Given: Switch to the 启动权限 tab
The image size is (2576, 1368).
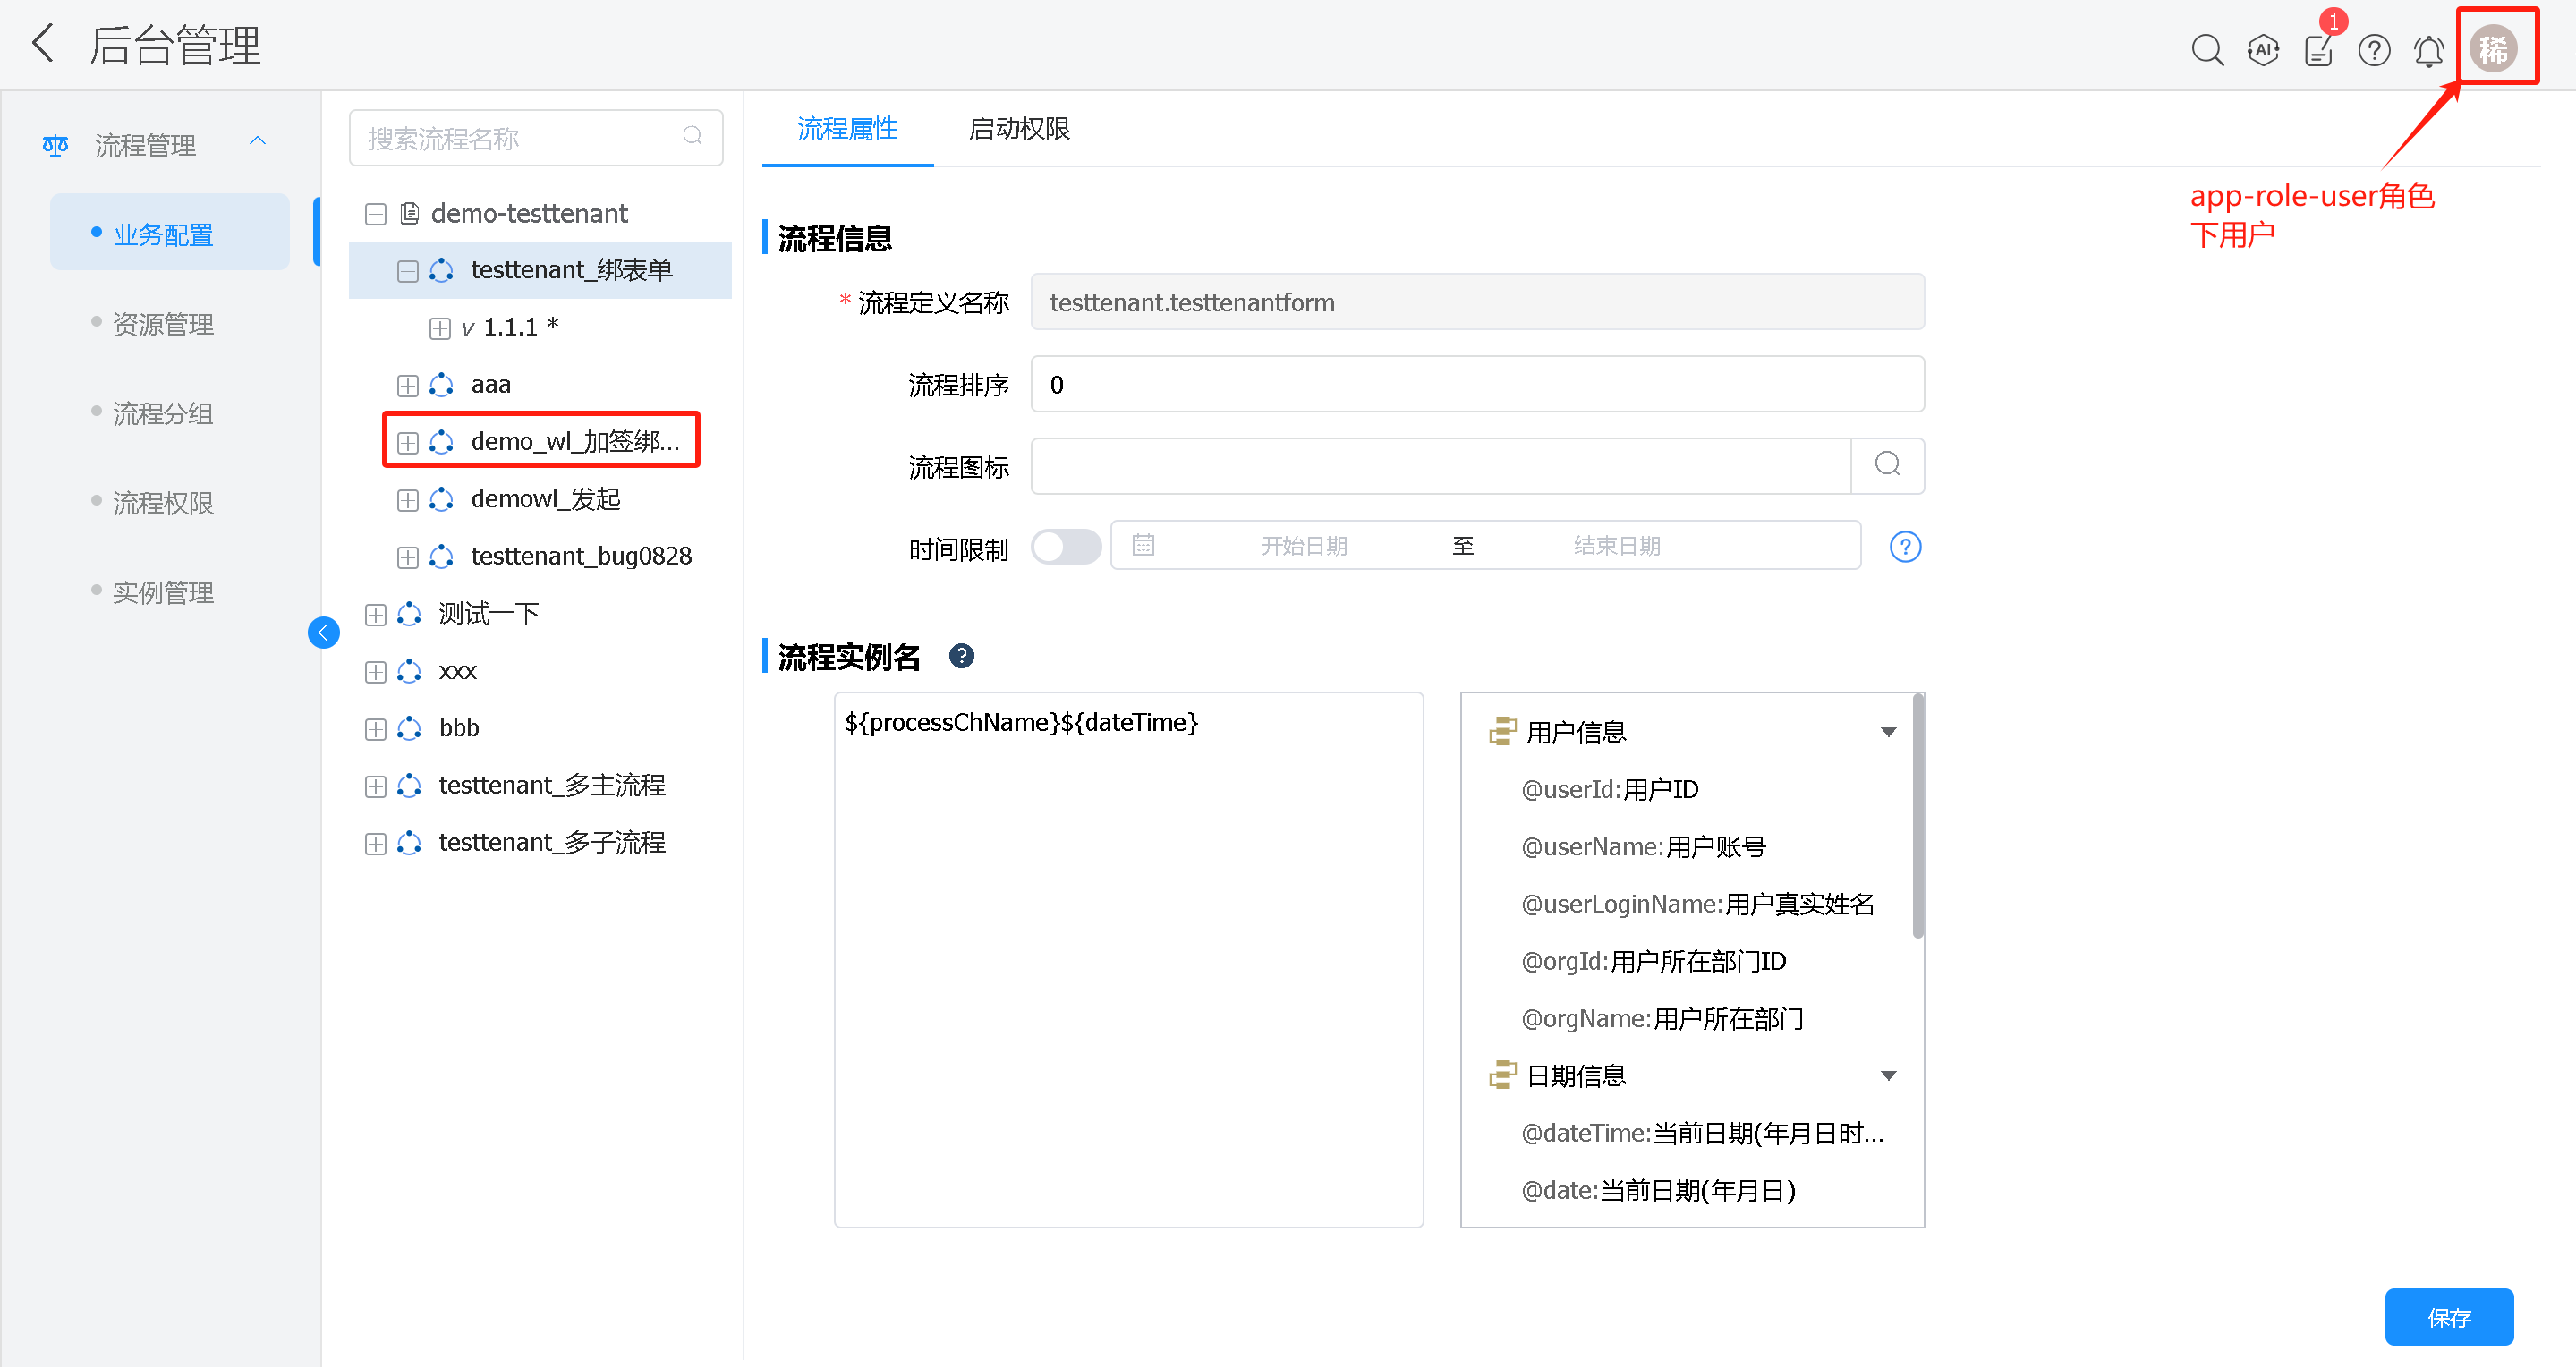Looking at the screenshot, I should (1018, 128).
